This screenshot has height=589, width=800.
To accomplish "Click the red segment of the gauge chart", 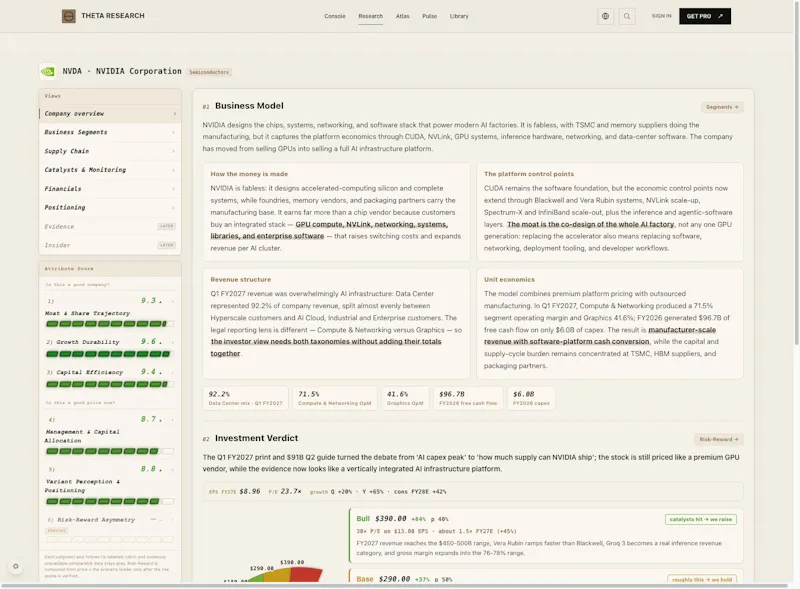I will (x=307, y=574).
